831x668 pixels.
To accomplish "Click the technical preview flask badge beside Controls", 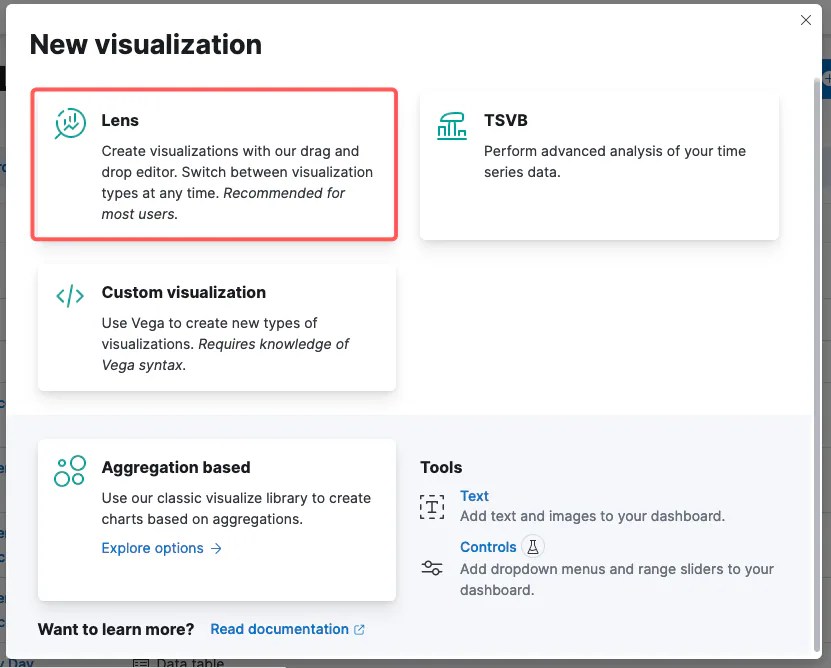I will (x=532, y=547).
